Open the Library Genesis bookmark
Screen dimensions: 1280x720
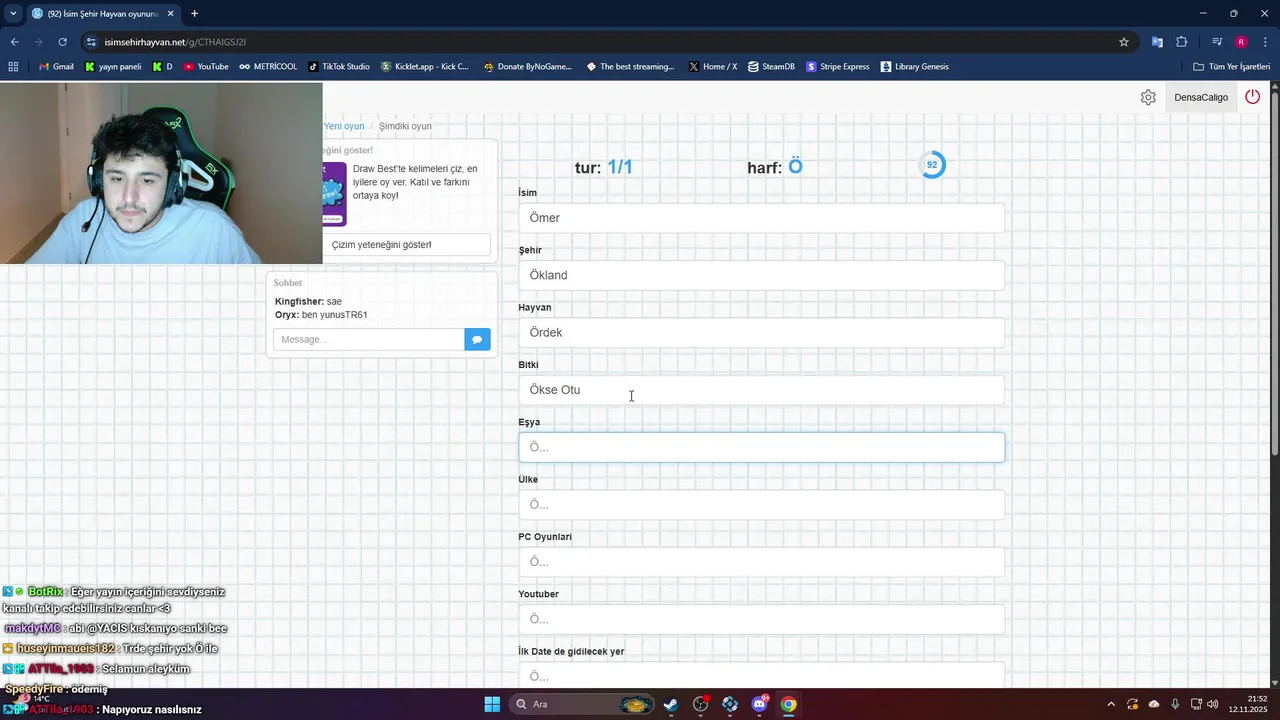pos(915,67)
